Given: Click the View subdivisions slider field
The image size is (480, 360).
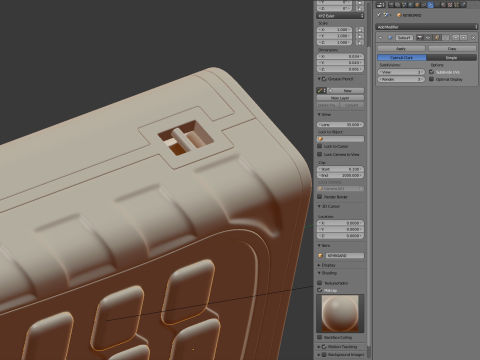Looking at the screenshot, I should coord(401,72).
